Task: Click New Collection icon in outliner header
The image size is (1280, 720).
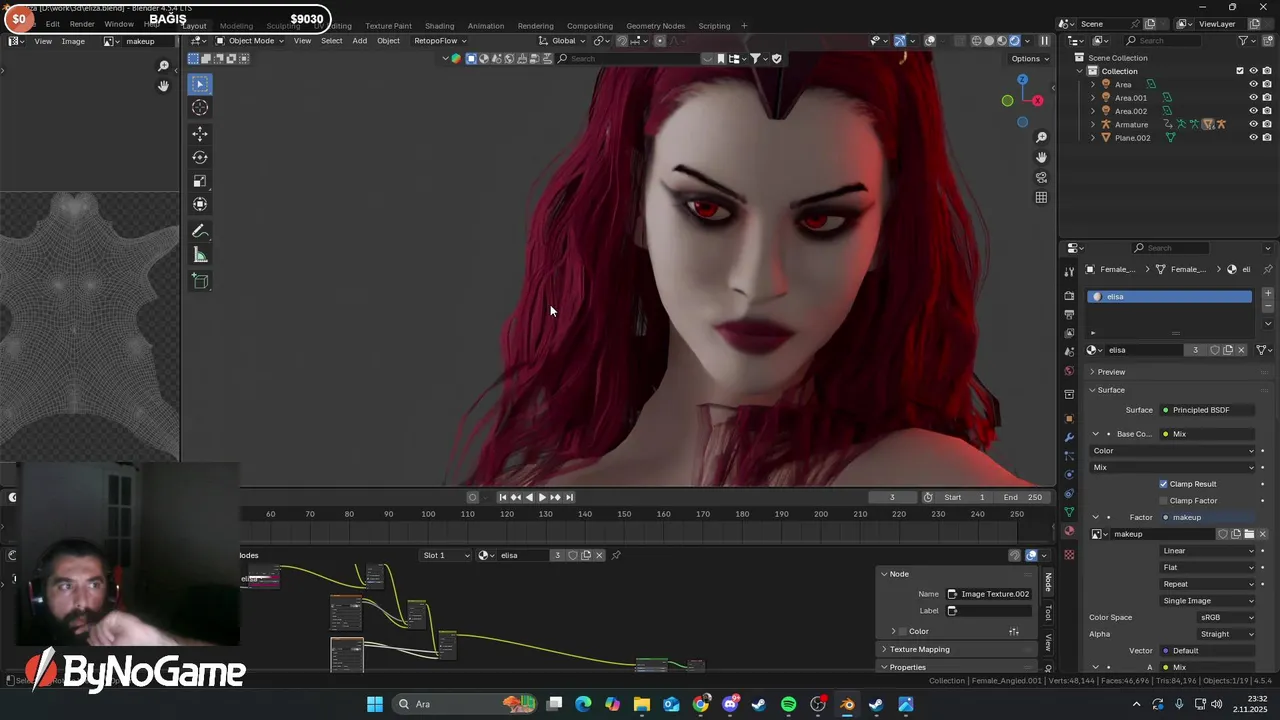Action: 1269,41
